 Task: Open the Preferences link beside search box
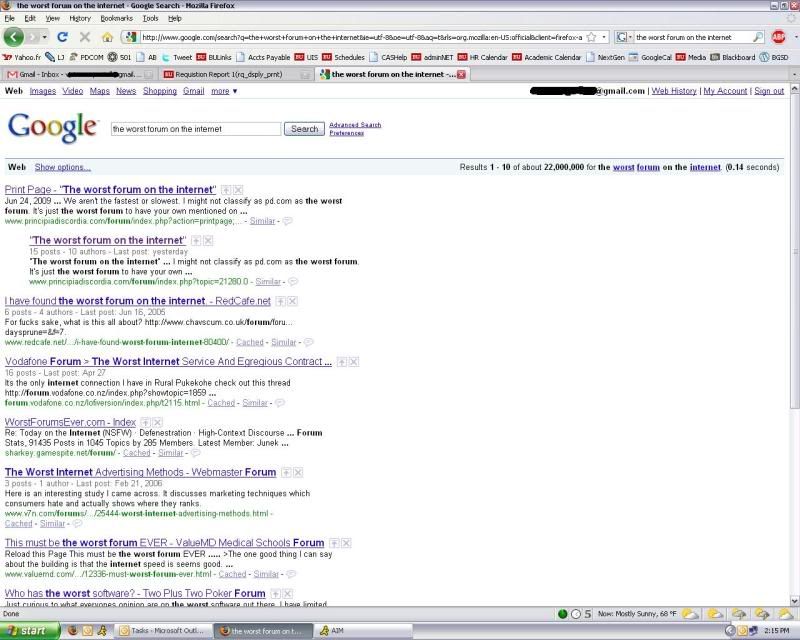[346, 133]
